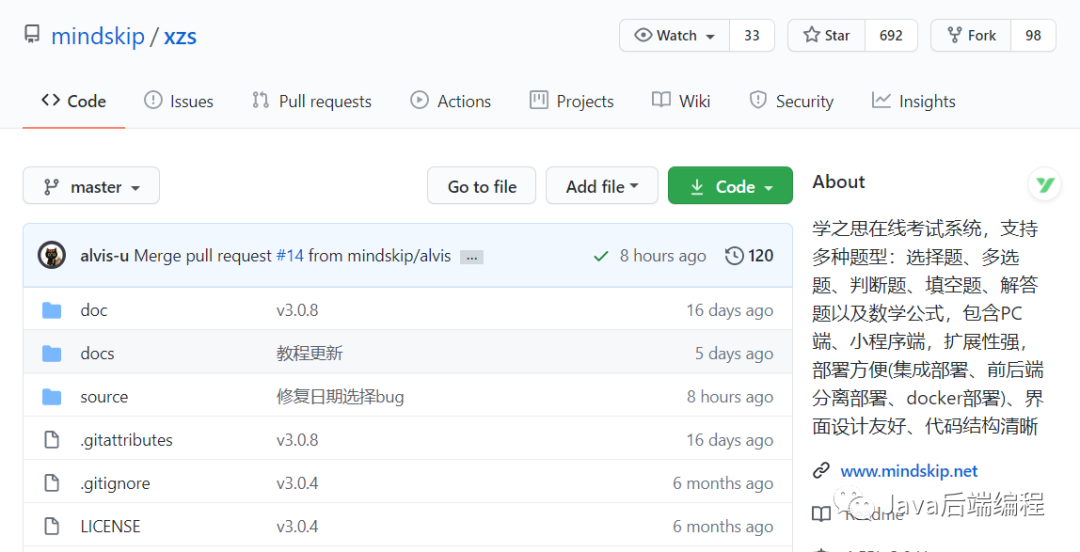Open the commit history showing 120
Viewport: 1080px width, 552px height.
[x=749, y=256]
